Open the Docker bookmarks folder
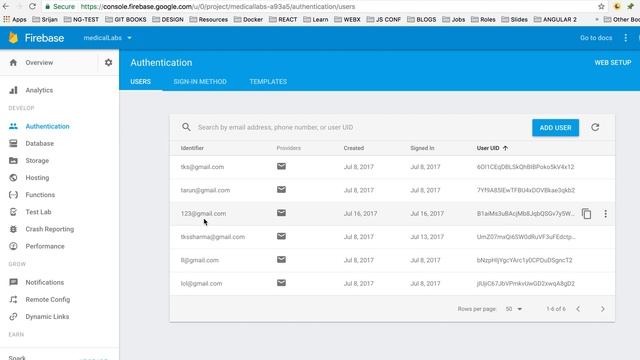This screenshot has height=360, width=640. tap(248, 19)
